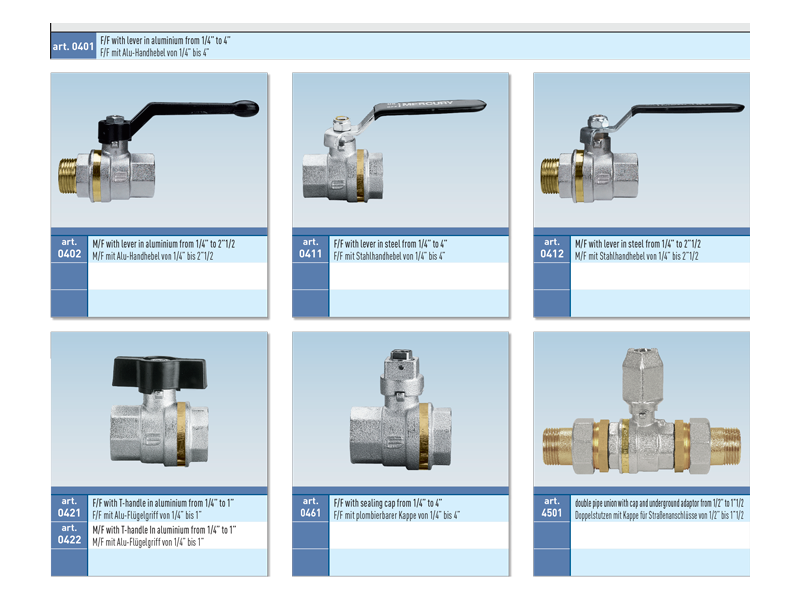This screenshot has width=800, height=600.
Task: Click the double pipe union valve photo
Action: (641, 410)
